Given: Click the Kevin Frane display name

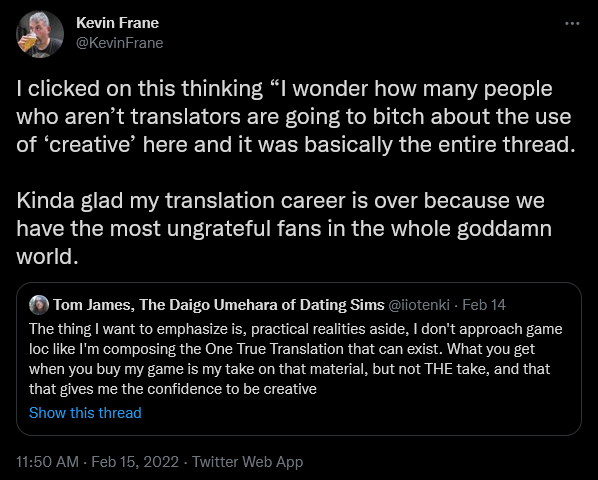Looking at the screenshot, I should tap(117, 23).
